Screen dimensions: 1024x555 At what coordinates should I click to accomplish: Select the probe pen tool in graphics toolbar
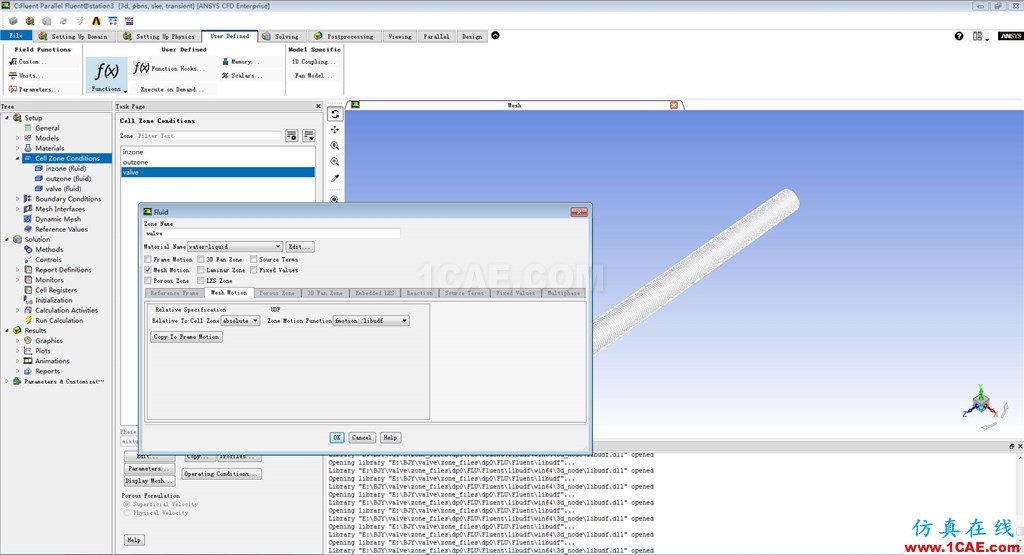point(335,178)
